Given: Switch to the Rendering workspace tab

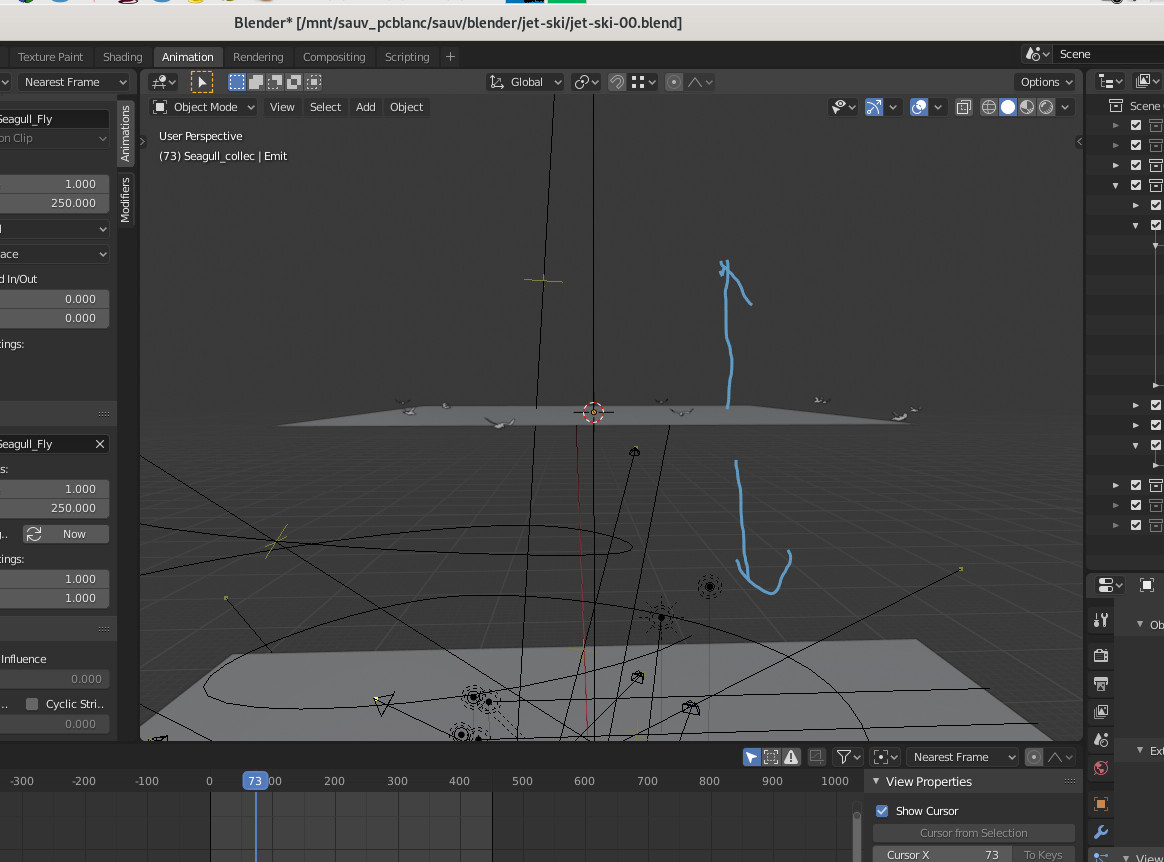Looking at the screenshot, I should [258, 57].
